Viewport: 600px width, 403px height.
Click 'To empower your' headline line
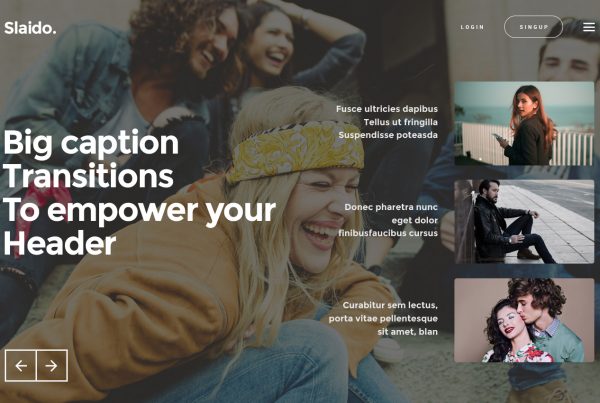[139, 211]
